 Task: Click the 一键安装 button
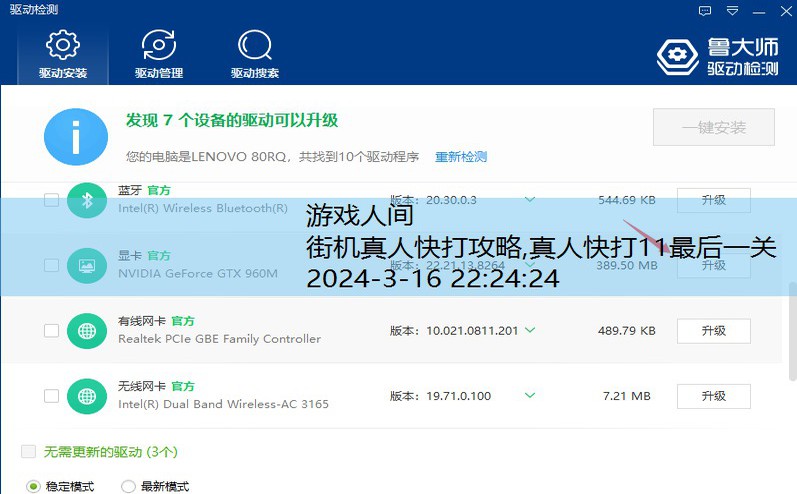coord(714,127)
